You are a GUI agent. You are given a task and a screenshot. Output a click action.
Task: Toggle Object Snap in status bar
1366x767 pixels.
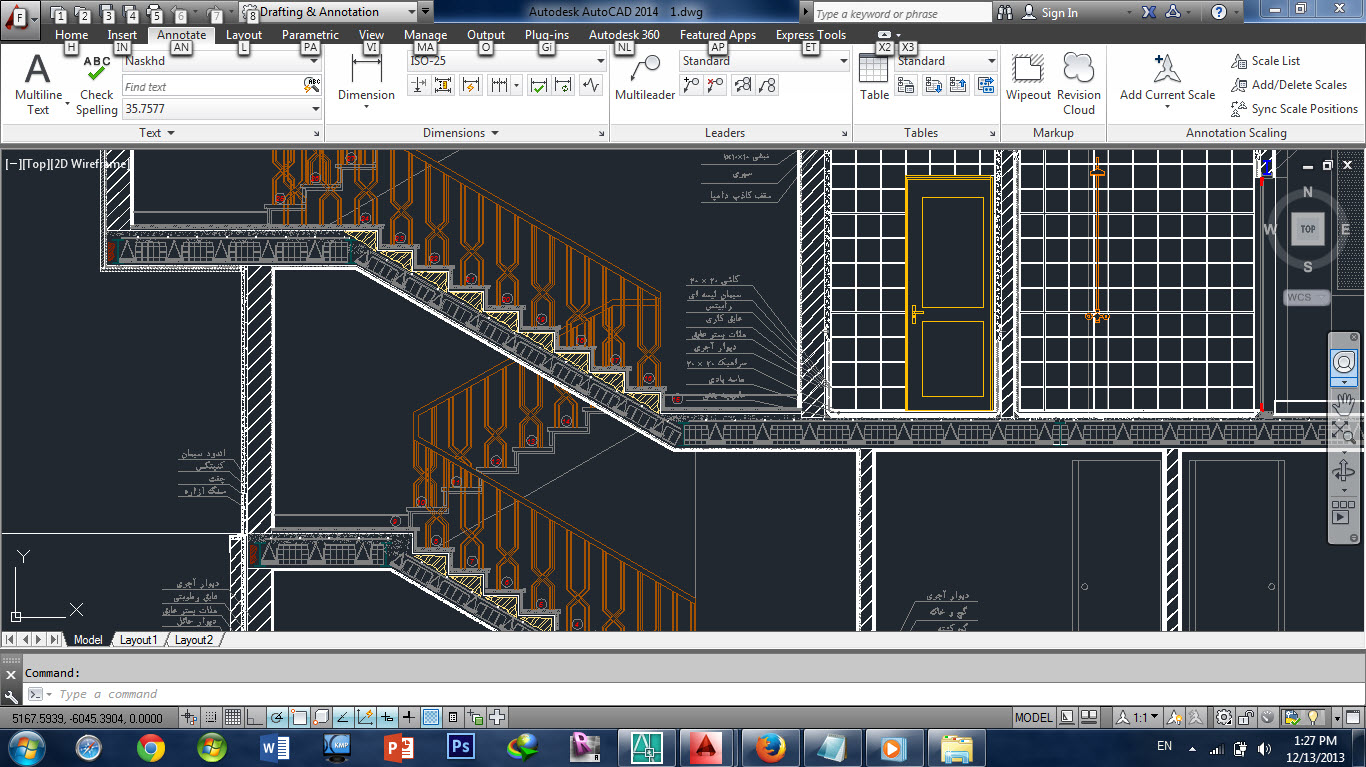coord(298,717)
